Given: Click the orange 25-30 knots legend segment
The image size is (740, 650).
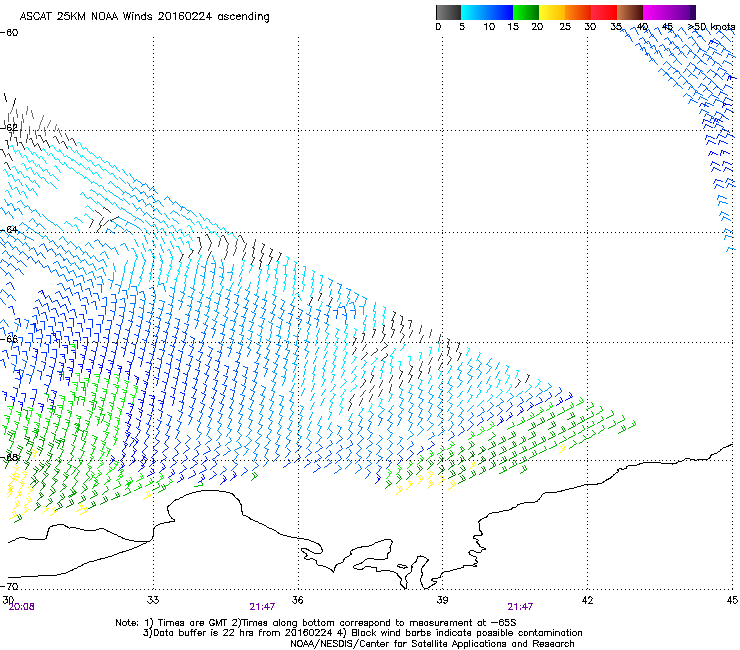Looking at the screenshot, I should 578,12.
